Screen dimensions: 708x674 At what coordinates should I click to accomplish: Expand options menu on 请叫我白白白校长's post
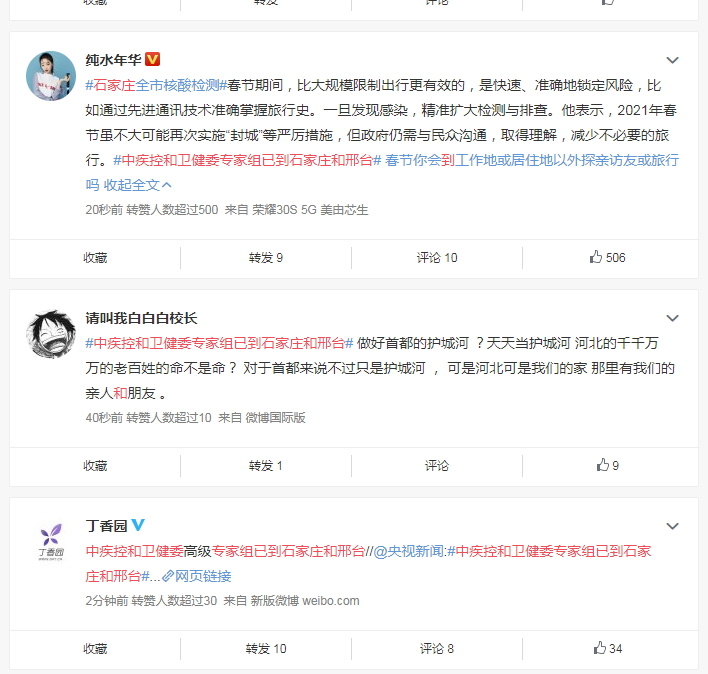click(672, 318)
